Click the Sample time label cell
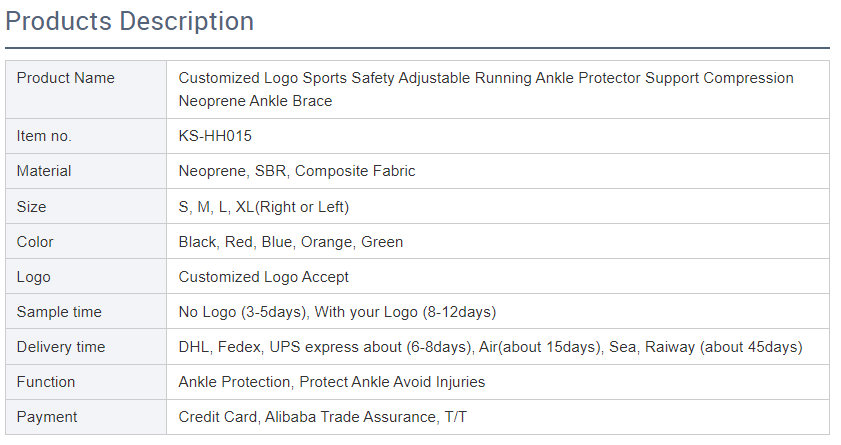Image resolution: width=841 pixels, height=445 pixels. click(x=59, y=312)
